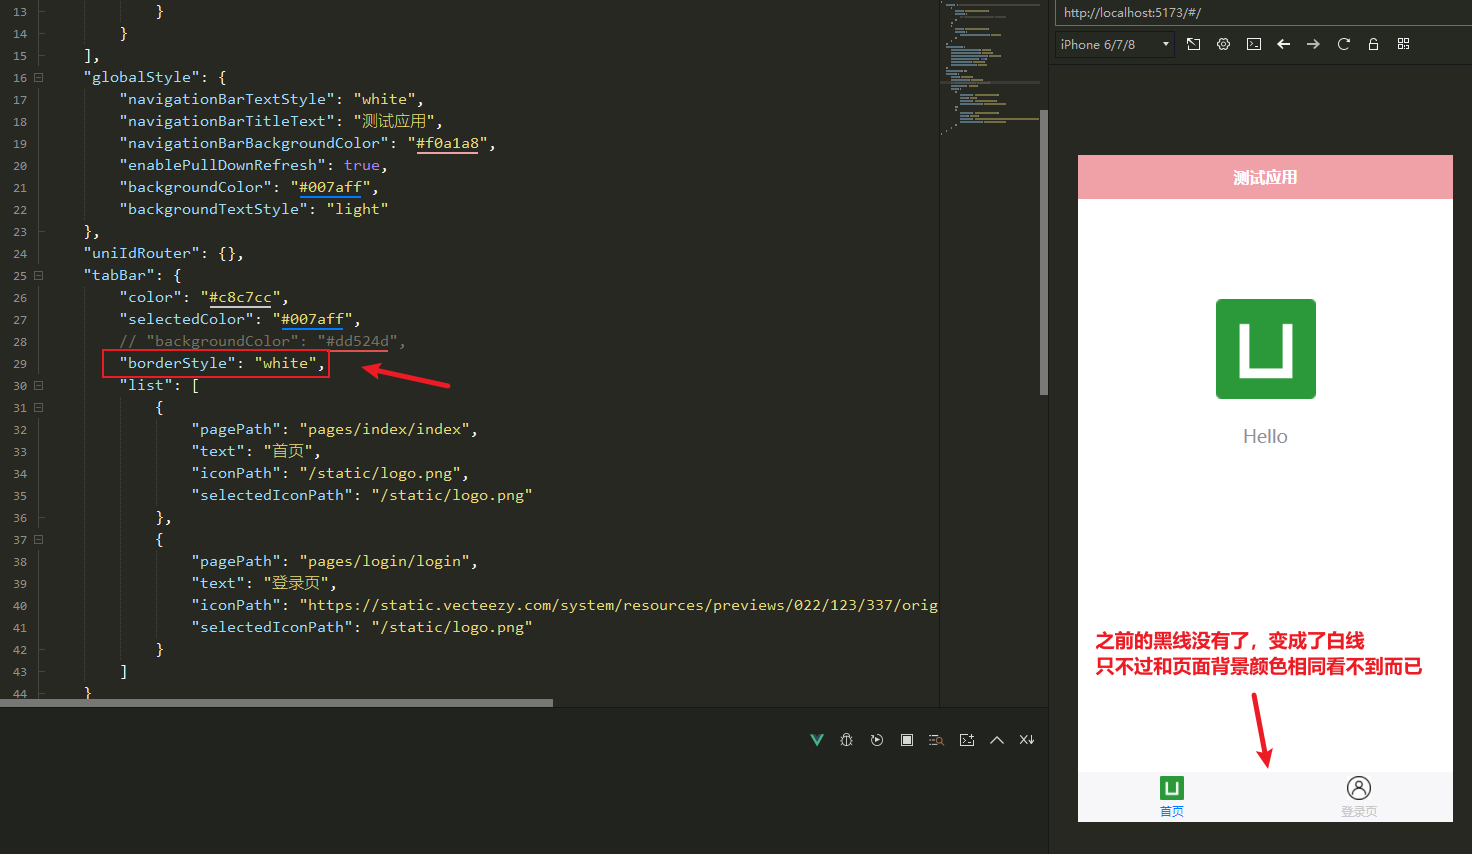Viewport: 1472px width, 854px height.
Task: Open the web devtools console icon
Action: click(x=1254, y=44)
